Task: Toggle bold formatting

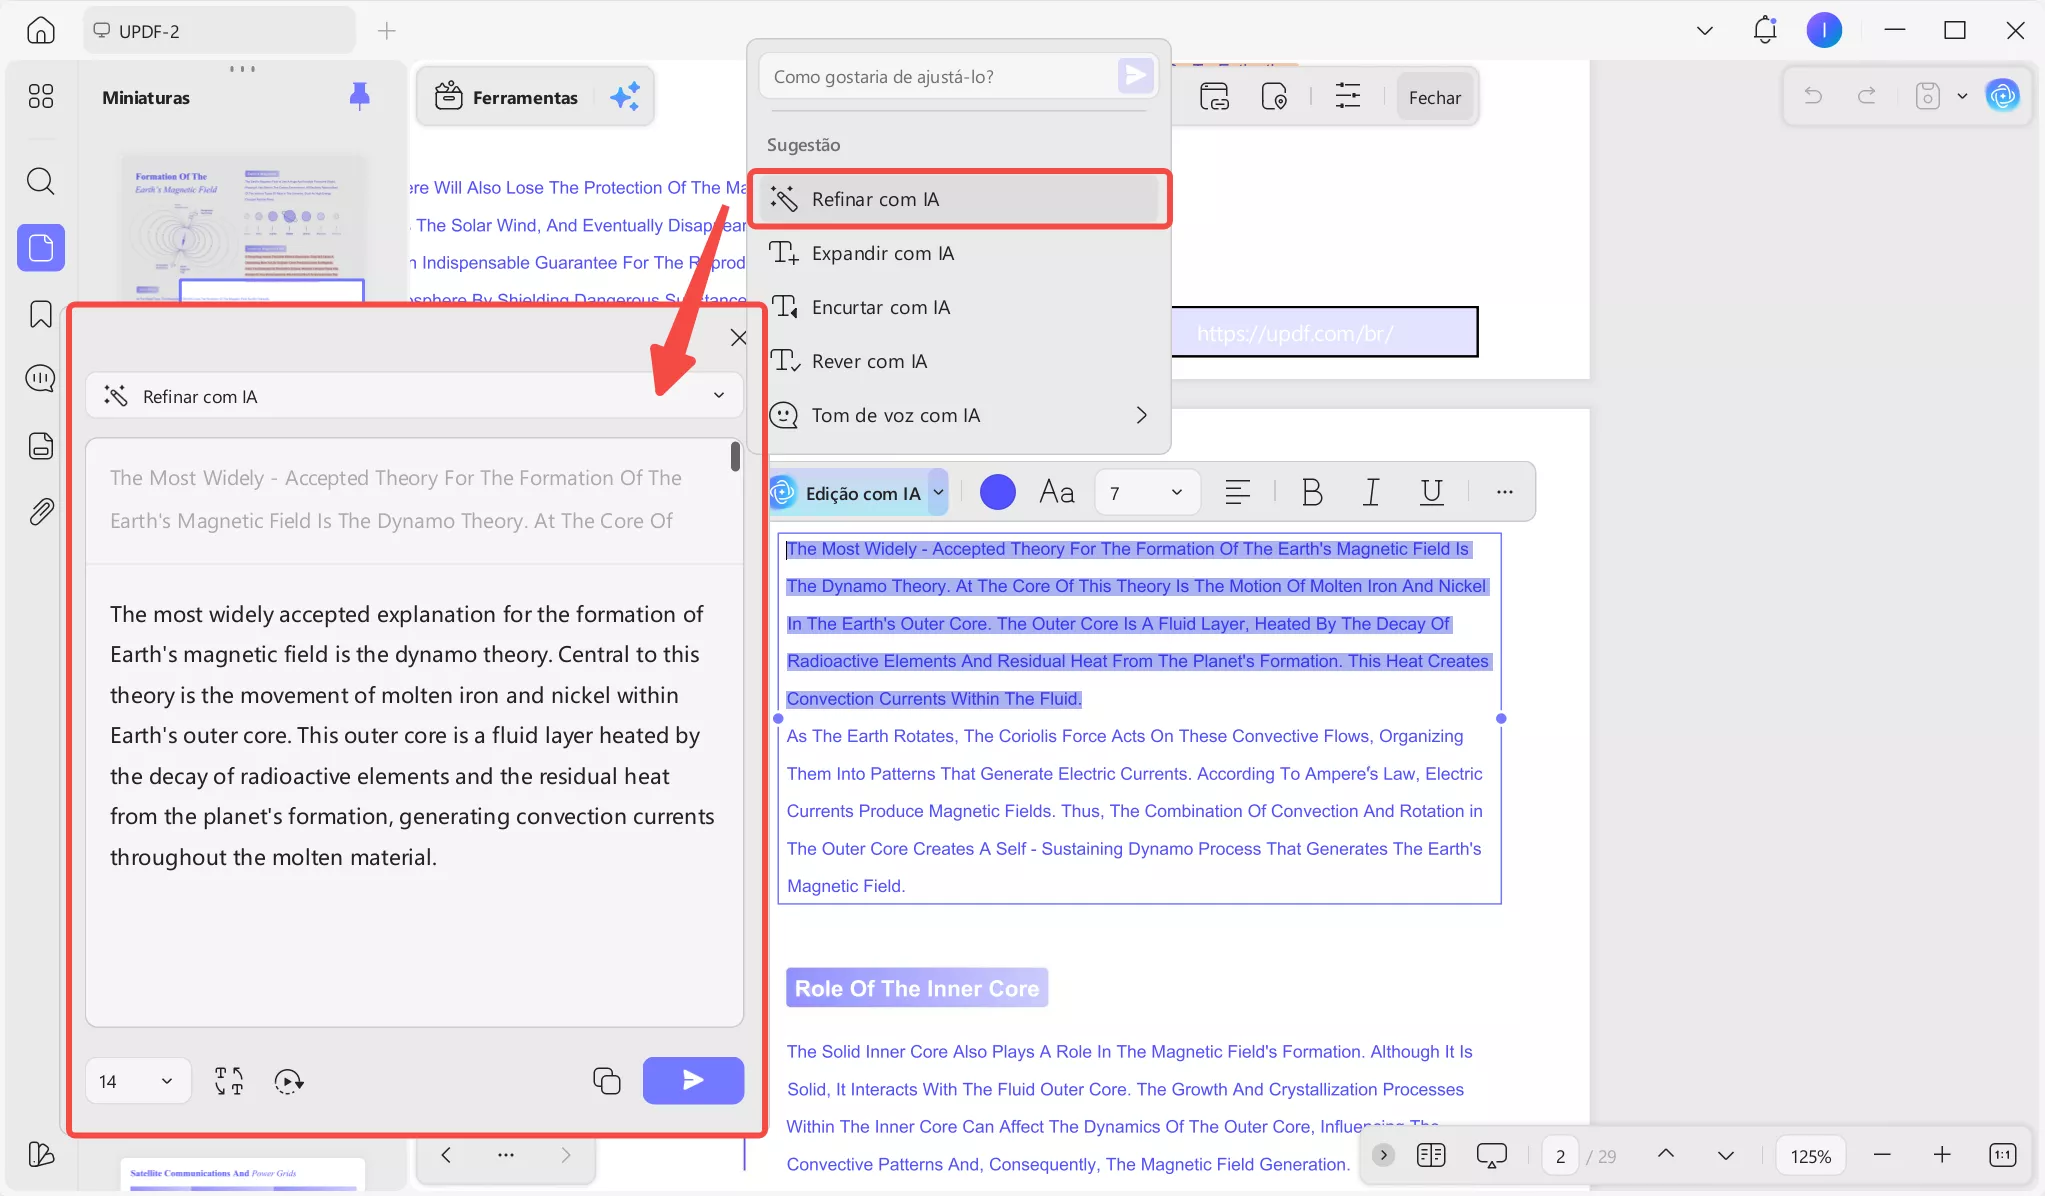Action: [1311, 492]
